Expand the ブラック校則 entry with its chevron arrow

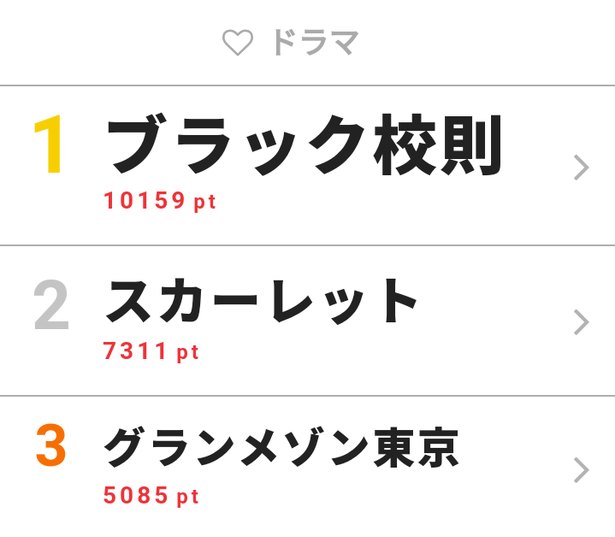point(581,167)
